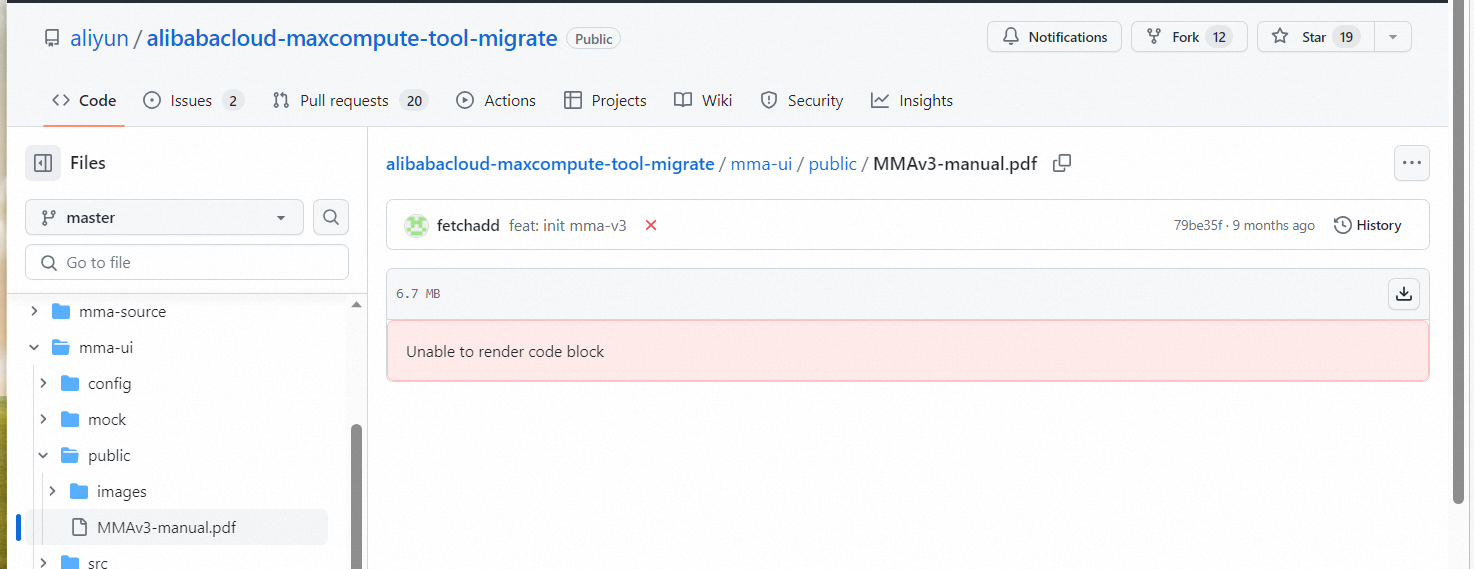Open the commit History link
The height and width of the screenshot is (569, 1474).
[1367, 225]
